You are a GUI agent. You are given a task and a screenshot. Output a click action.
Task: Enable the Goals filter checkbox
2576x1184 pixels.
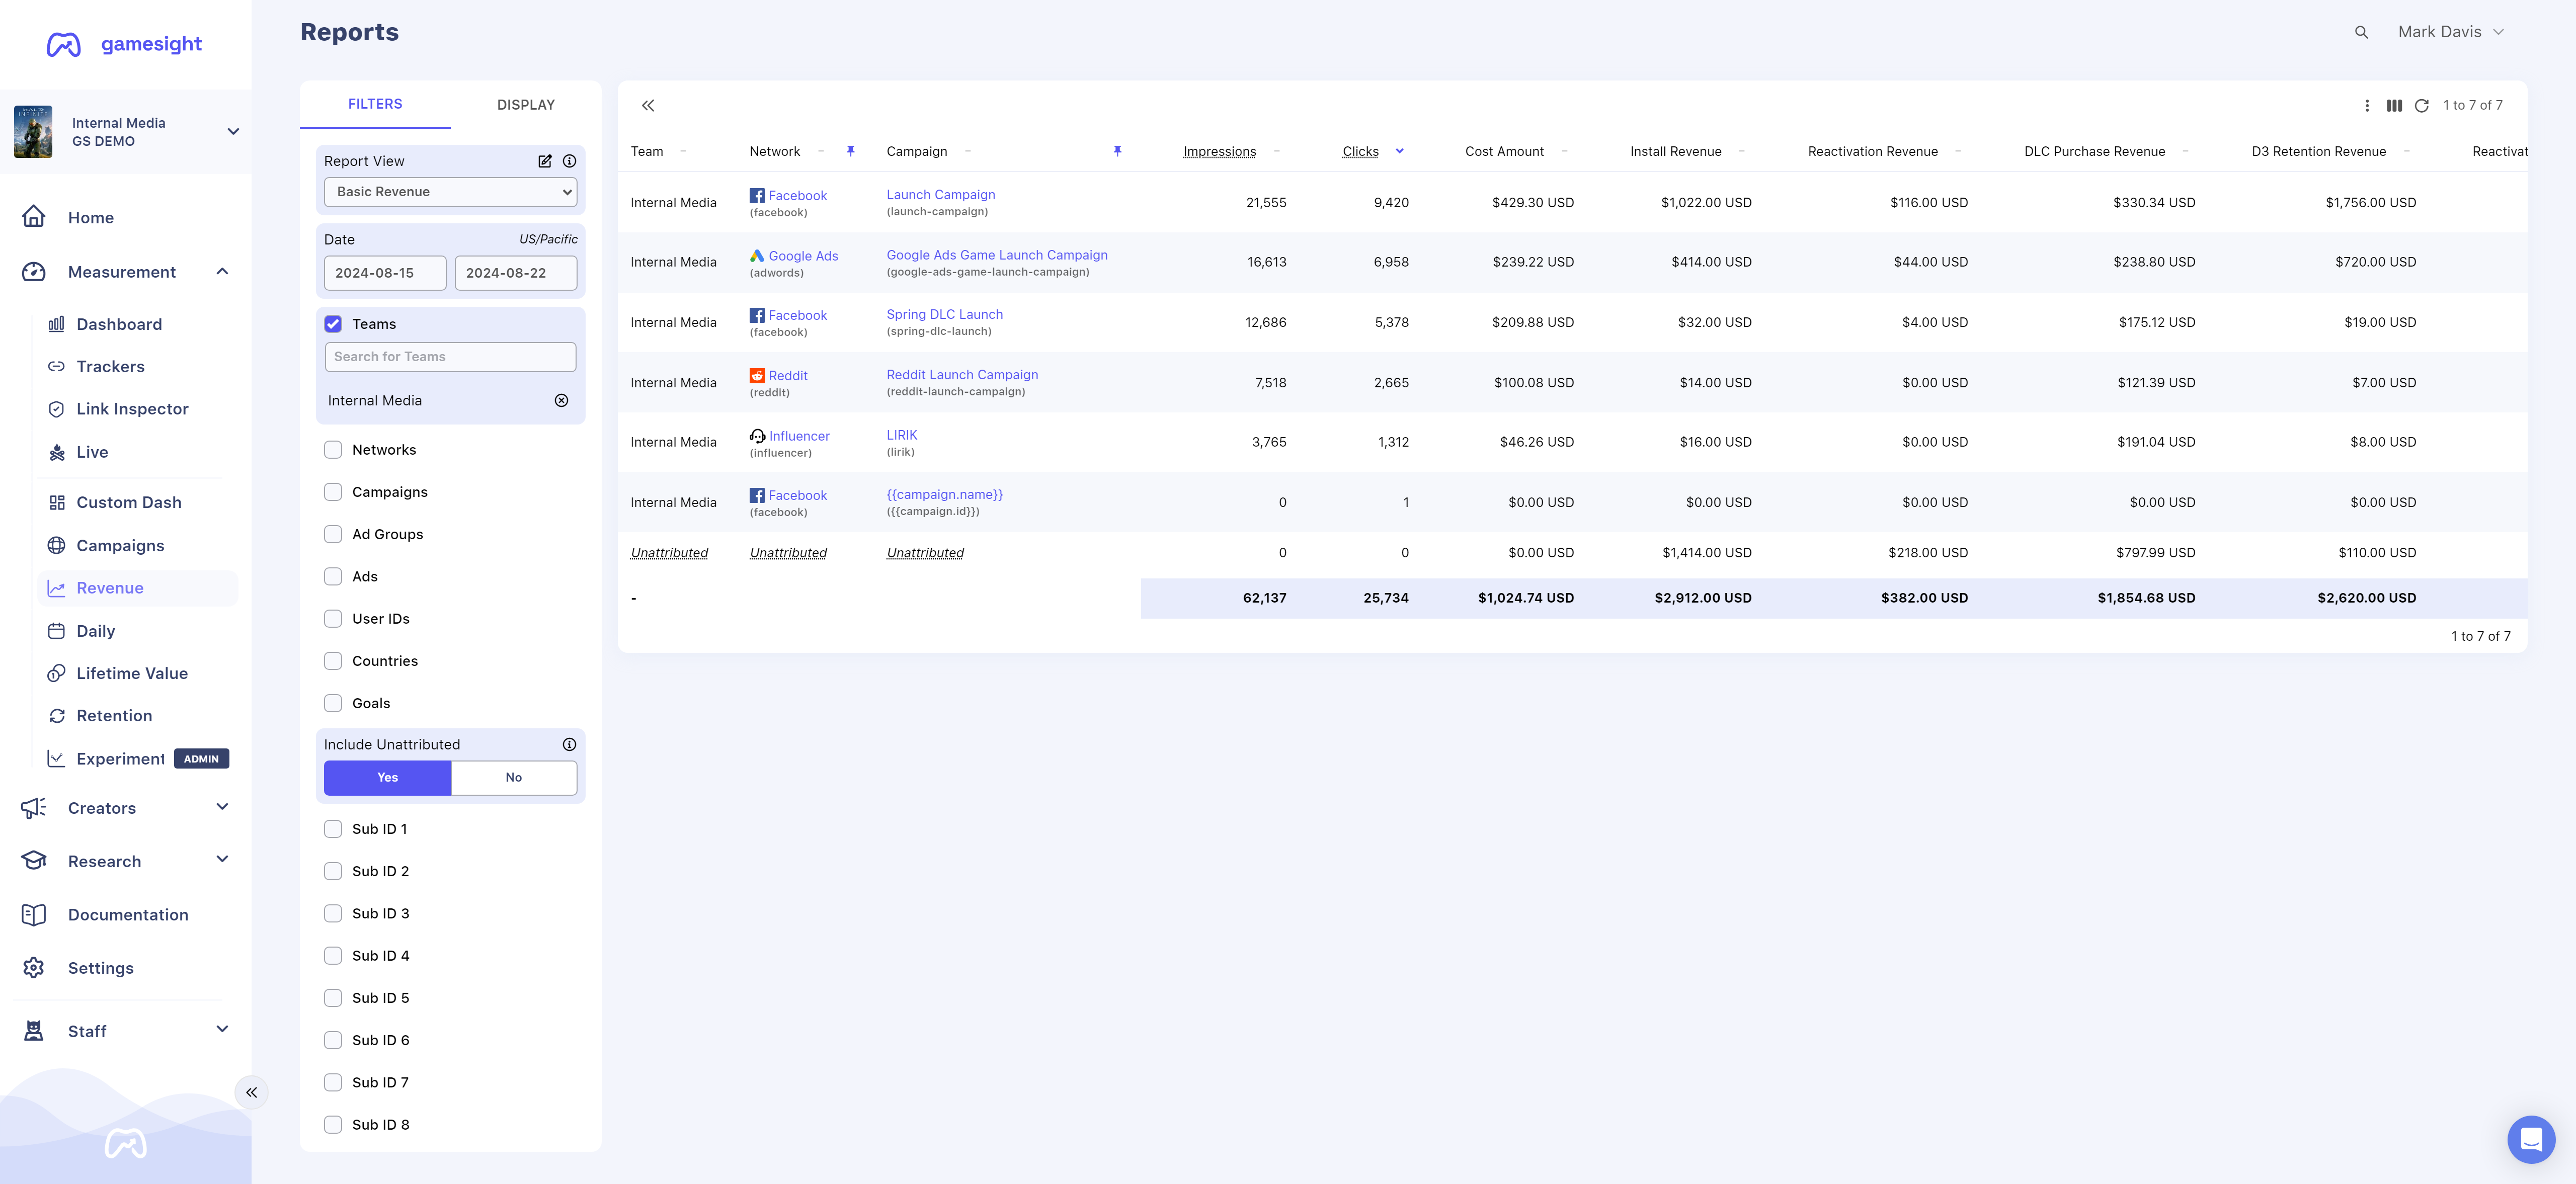(333, 703)
